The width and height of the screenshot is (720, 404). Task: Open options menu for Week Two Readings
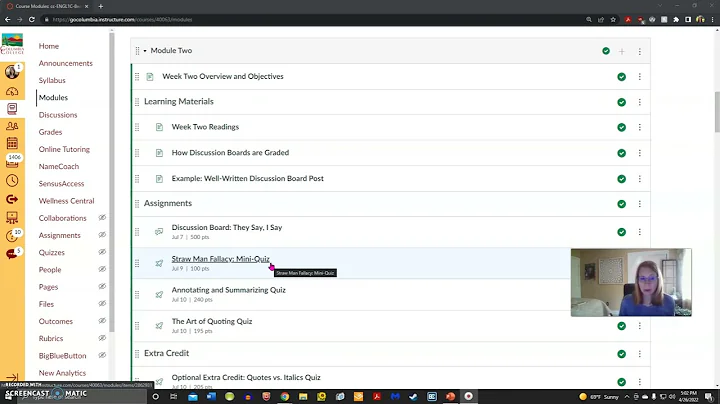point(640,127)
